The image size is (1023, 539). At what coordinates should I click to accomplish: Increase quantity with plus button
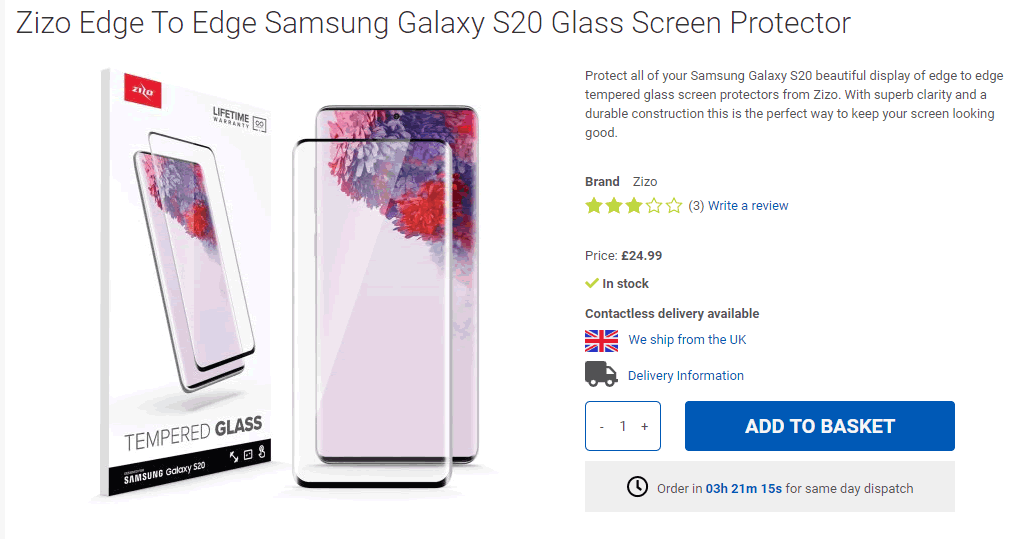(x=644, y=426)
